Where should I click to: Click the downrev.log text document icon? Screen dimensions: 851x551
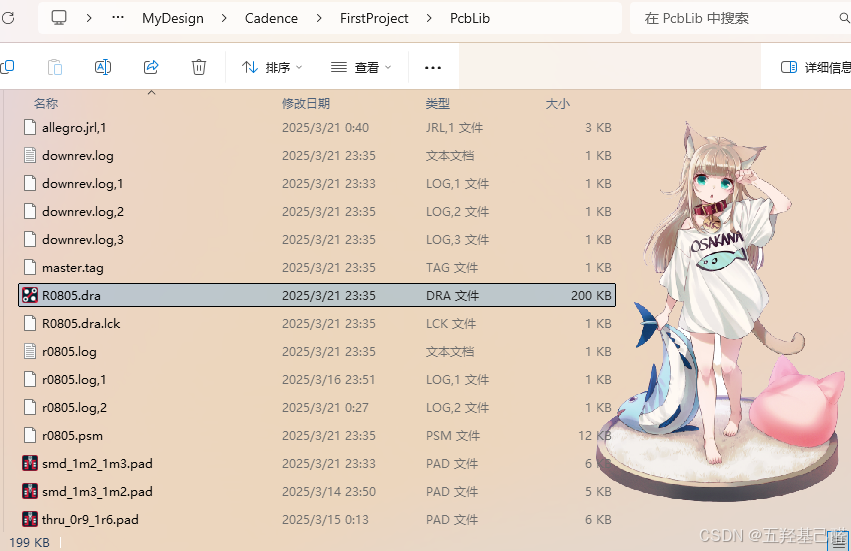coord(30,156)
